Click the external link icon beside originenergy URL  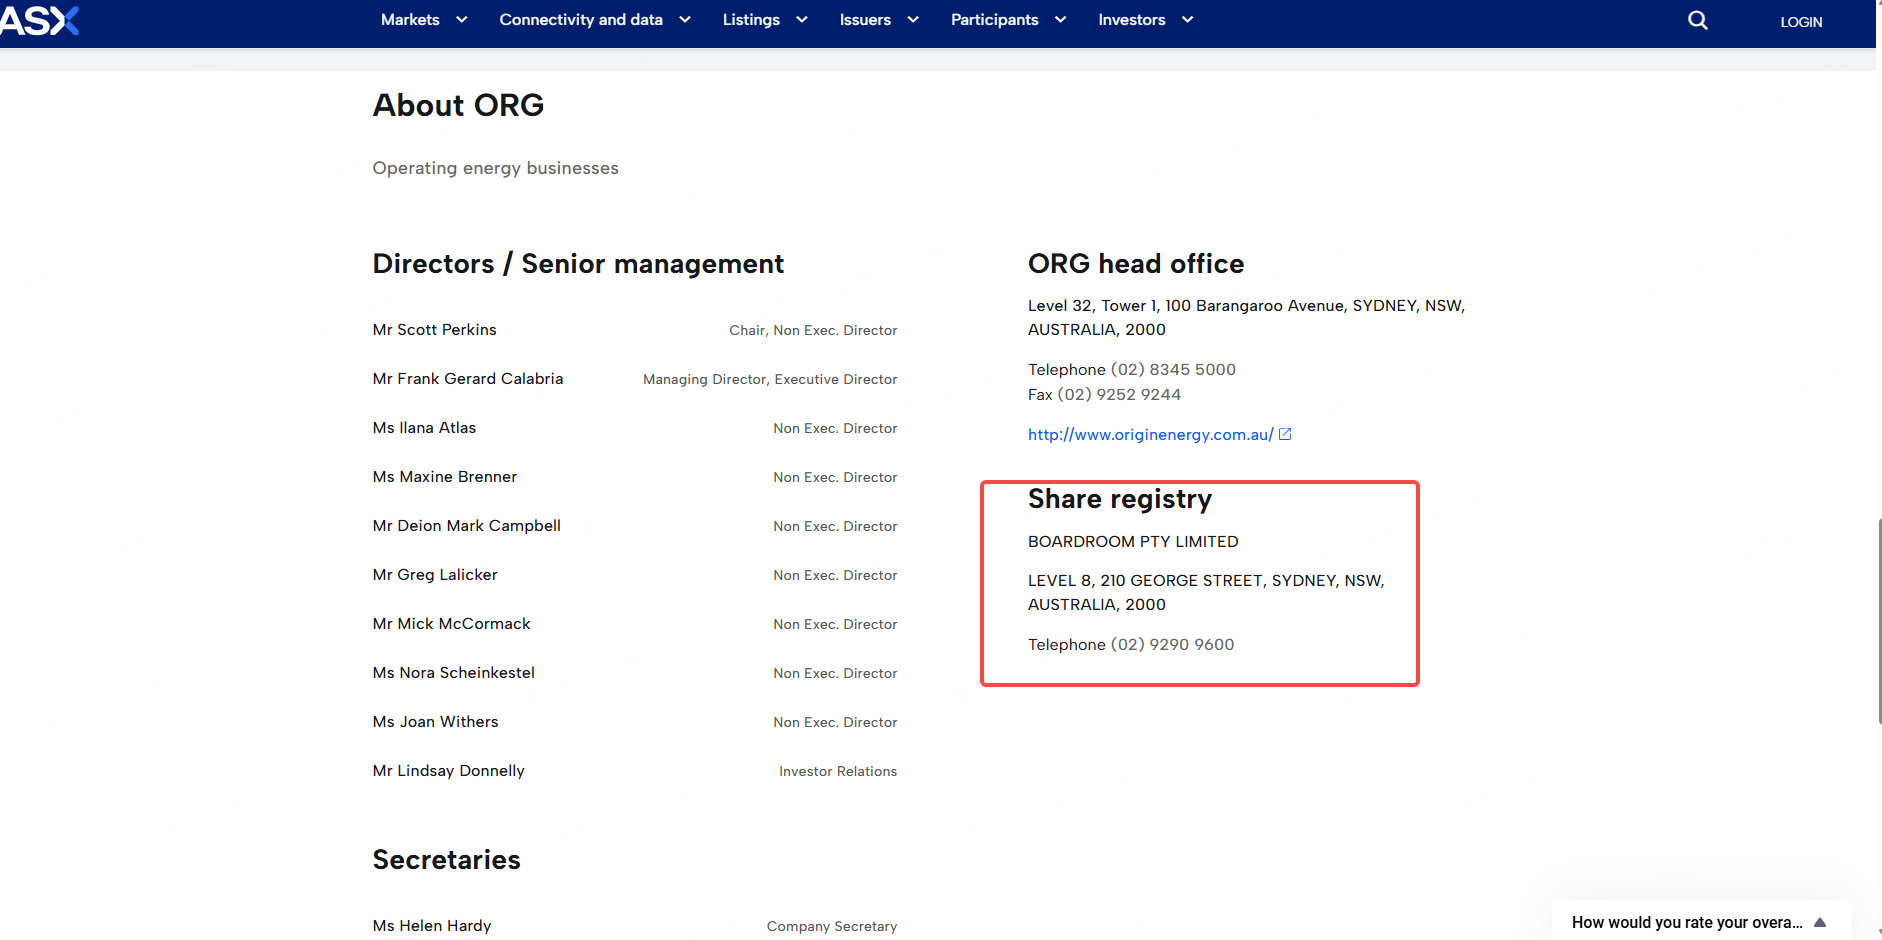coord(1285,434)
